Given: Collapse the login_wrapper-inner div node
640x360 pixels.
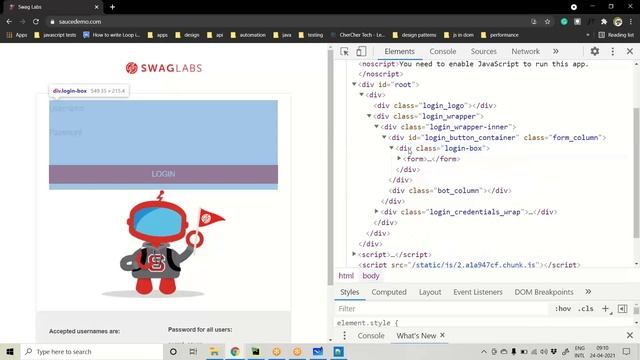Looking at the screenshot, I should (x=376, y=127).
